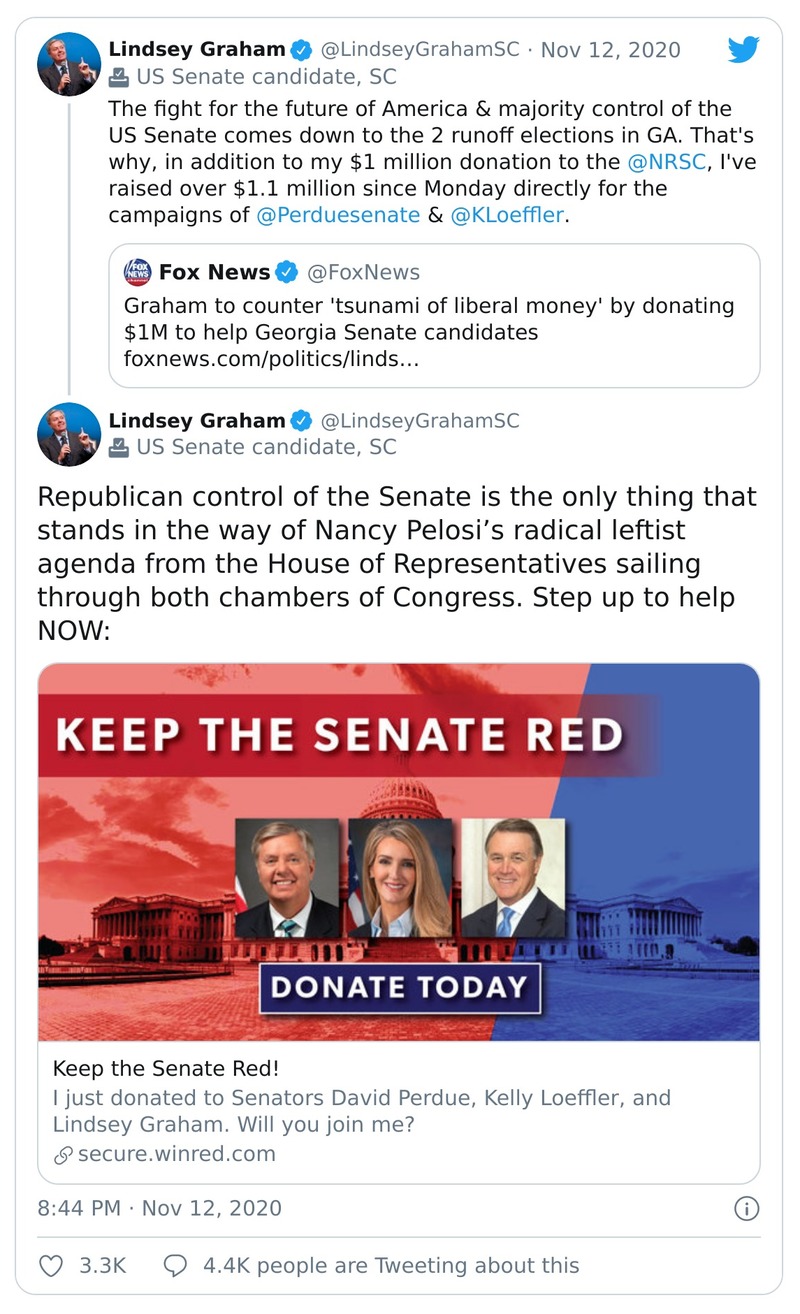This screenshot has width=800, height=1314.
Task: Click the @FoxNews handle
Action: 362,272
